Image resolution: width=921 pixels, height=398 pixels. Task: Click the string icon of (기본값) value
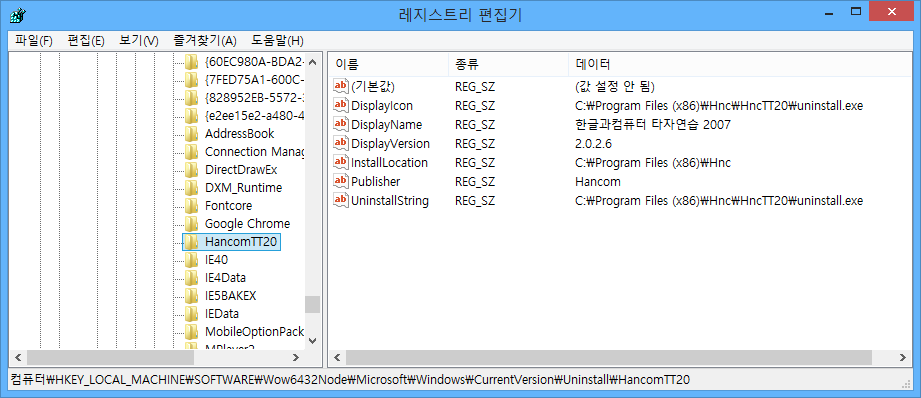(341, 86)
